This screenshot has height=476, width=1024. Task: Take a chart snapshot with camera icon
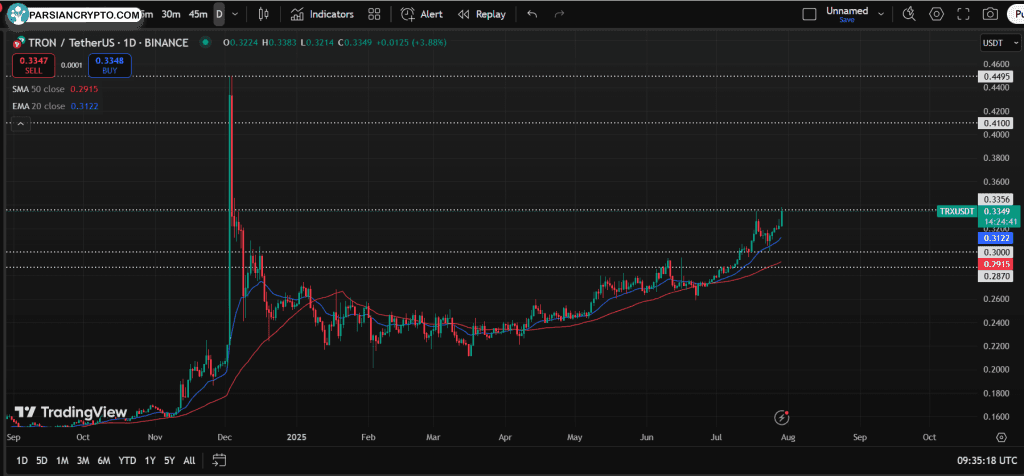click(x=991, y=14)
